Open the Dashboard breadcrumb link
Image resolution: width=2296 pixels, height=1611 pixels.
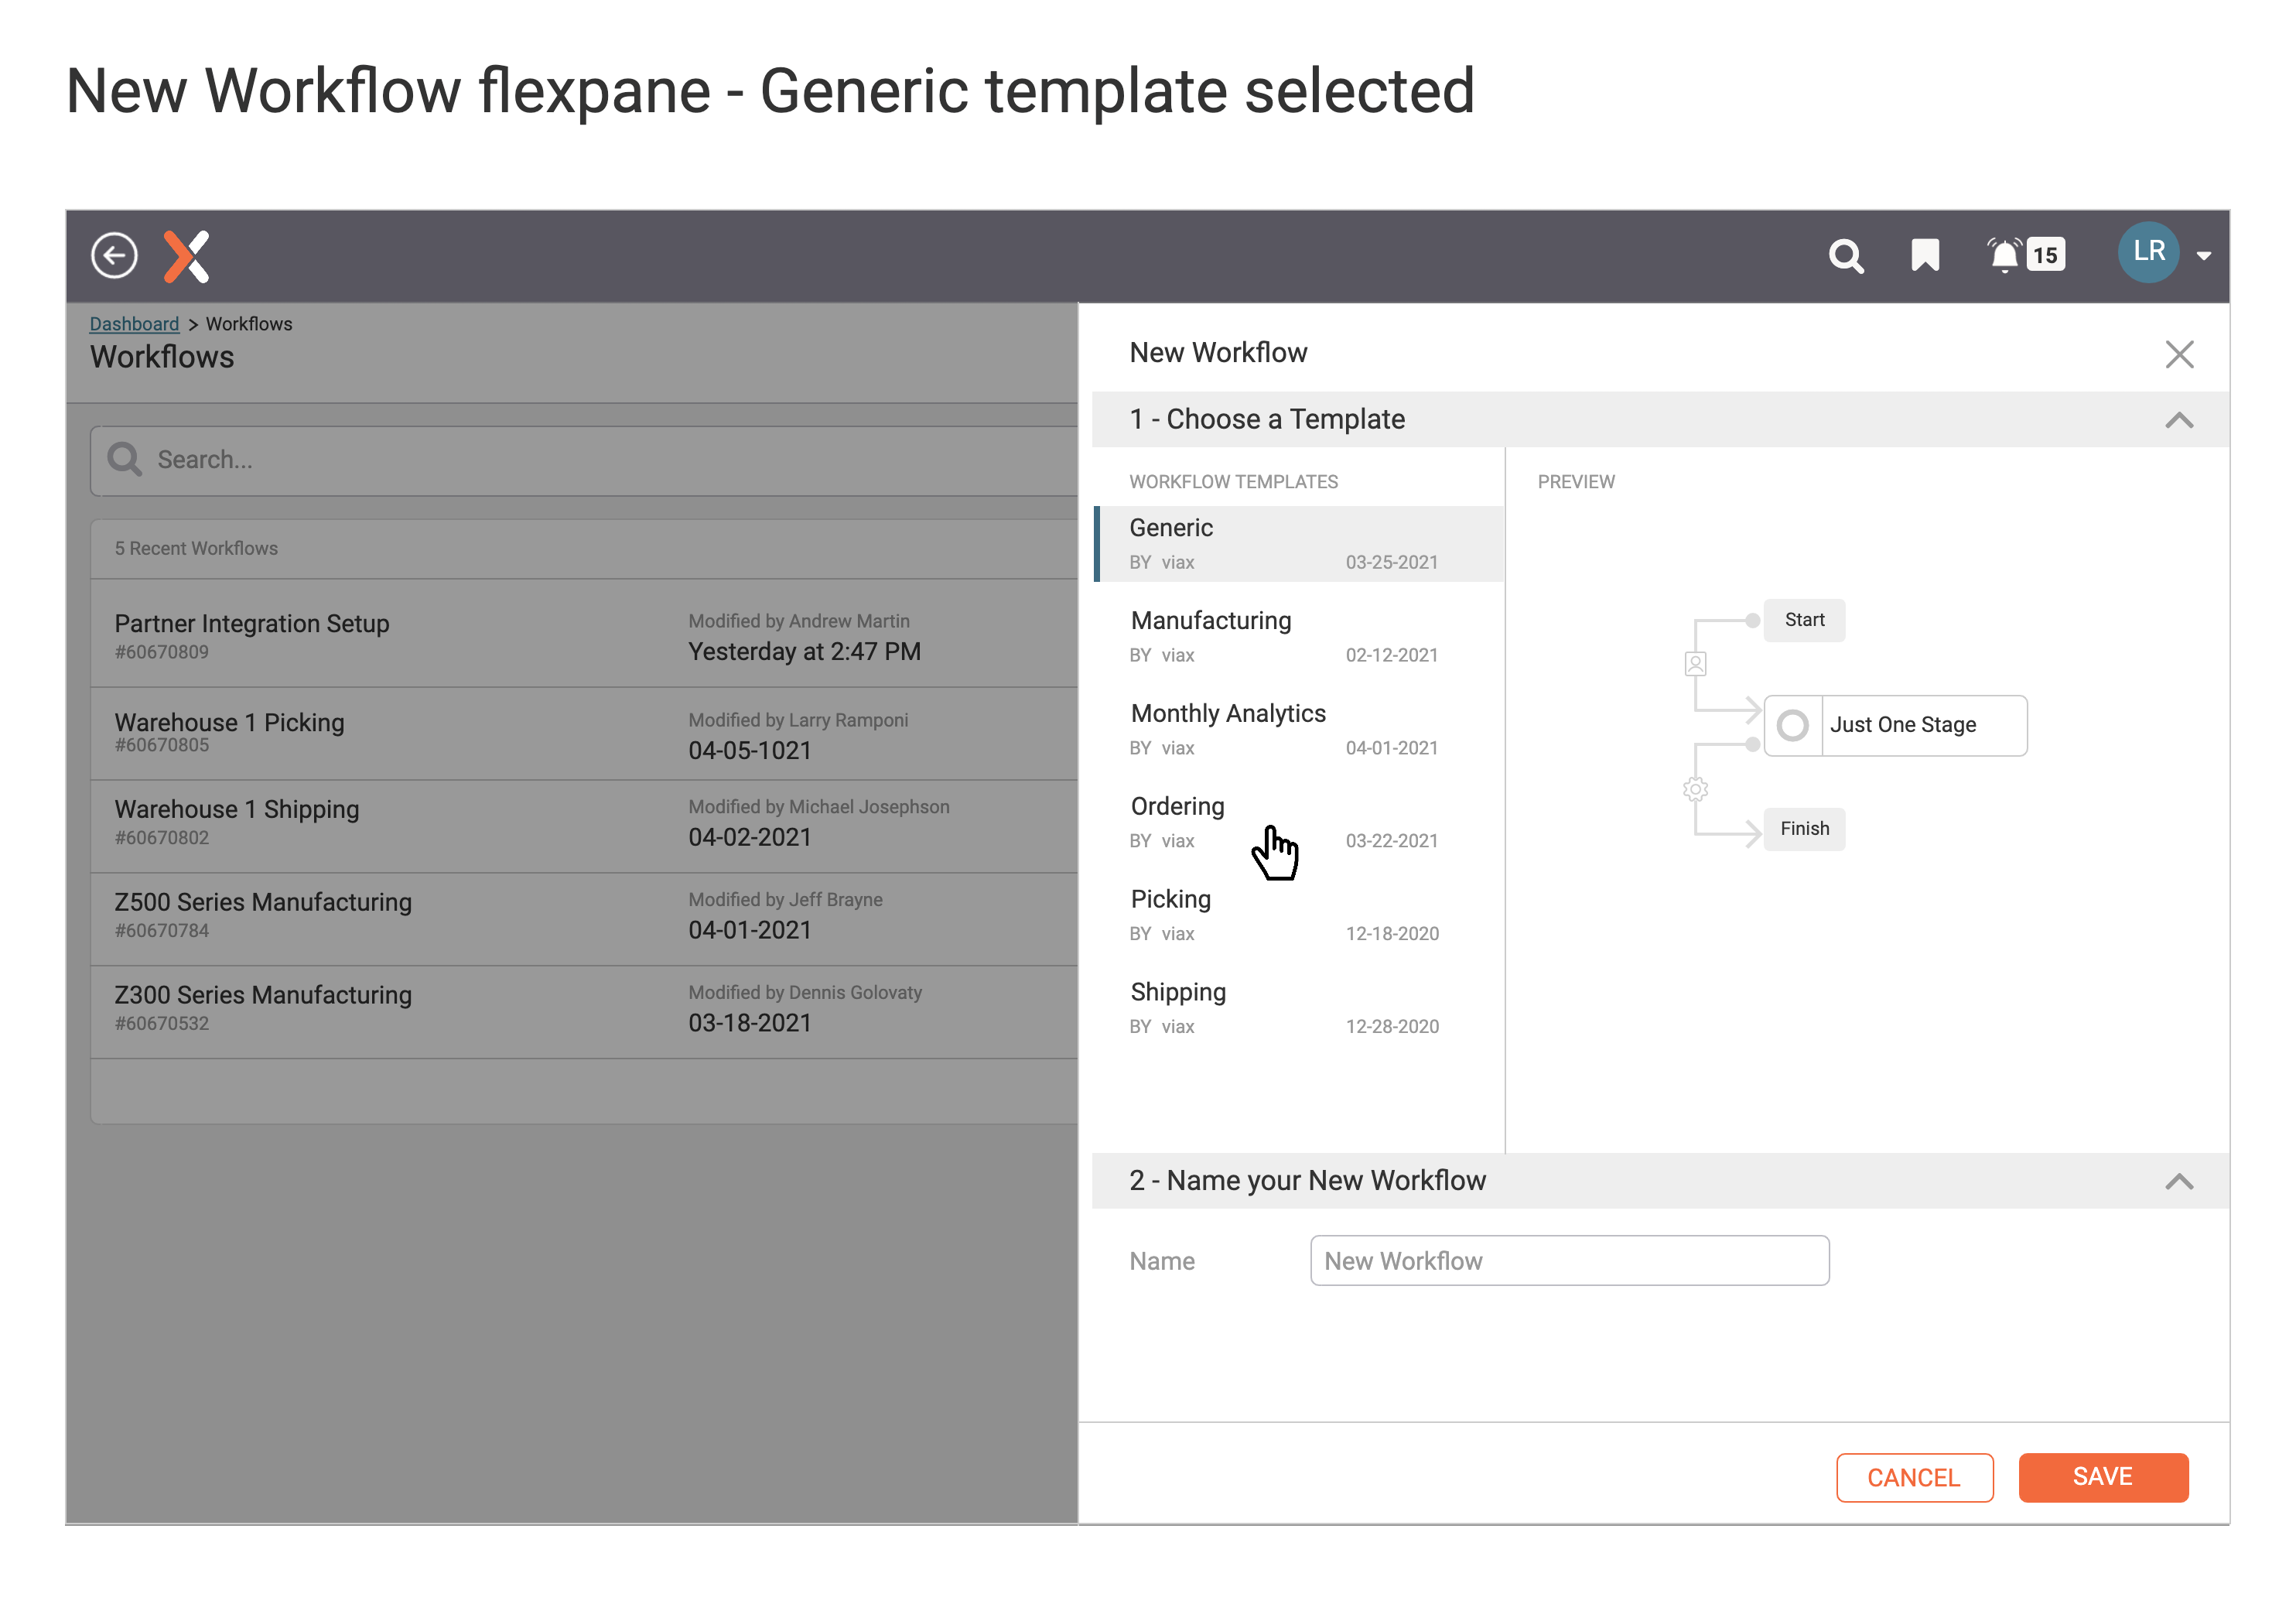(x=134, y=324)
